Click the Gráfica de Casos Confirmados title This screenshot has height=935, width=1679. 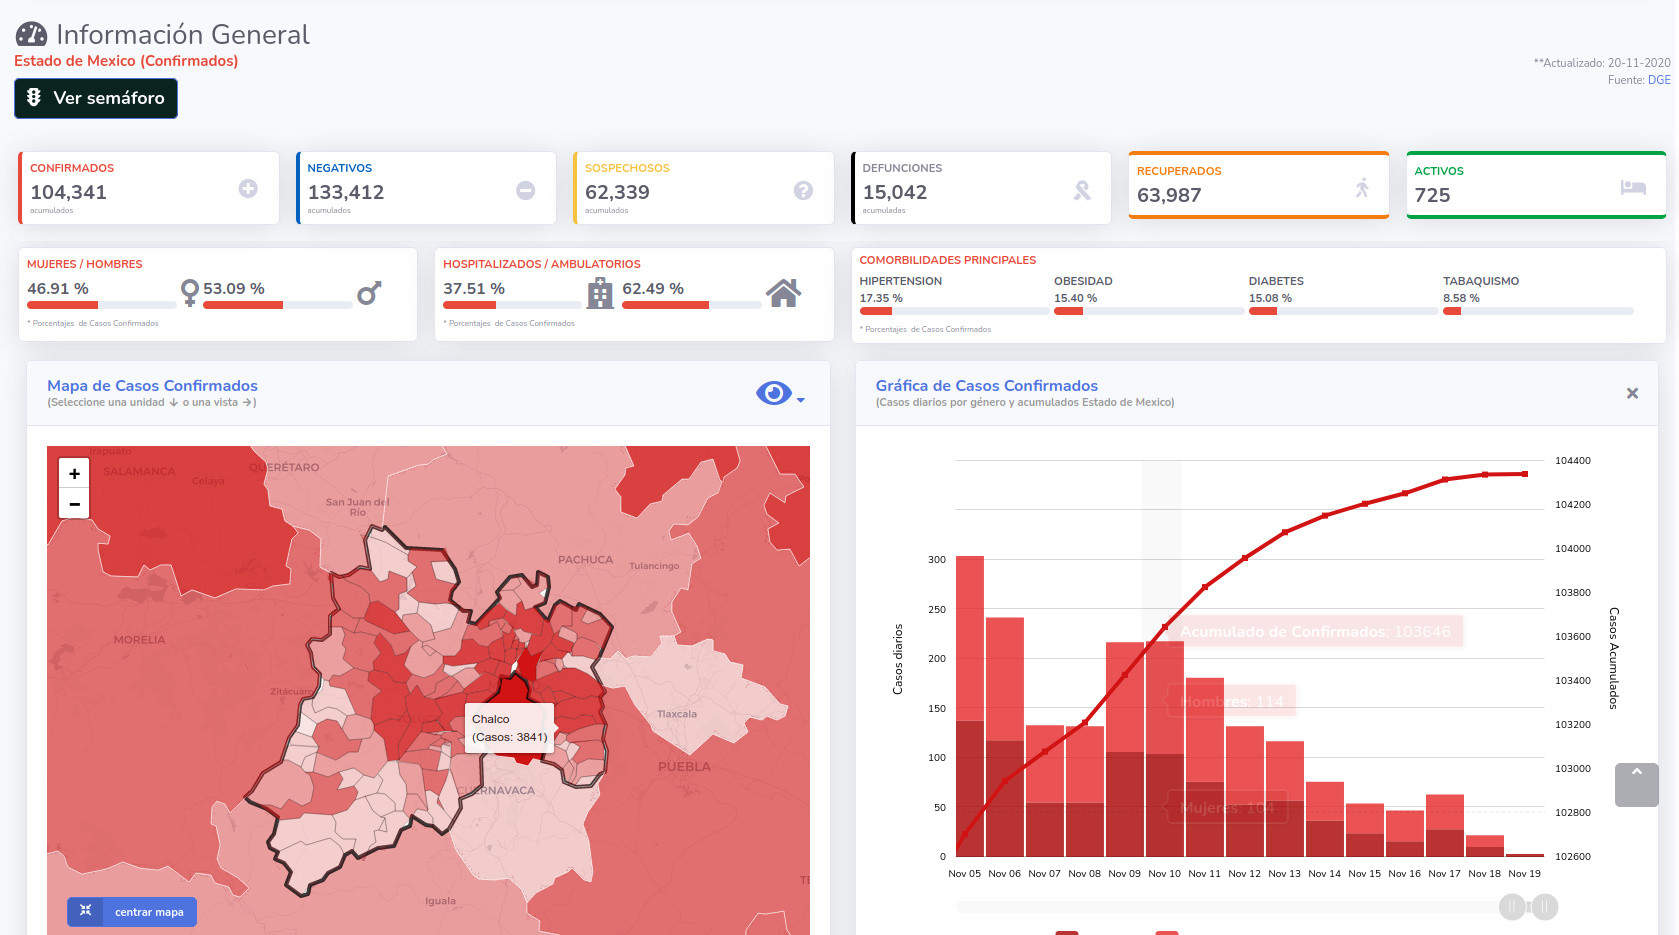pos(987,386)
